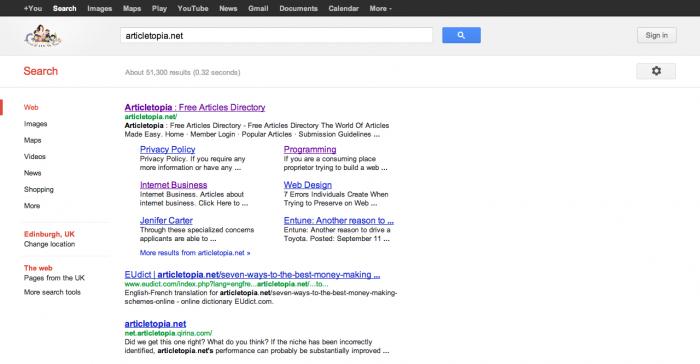Filter results by Maps in sidebar
Viewport: 700px width, 364px height.
click(x=33, y=140)
